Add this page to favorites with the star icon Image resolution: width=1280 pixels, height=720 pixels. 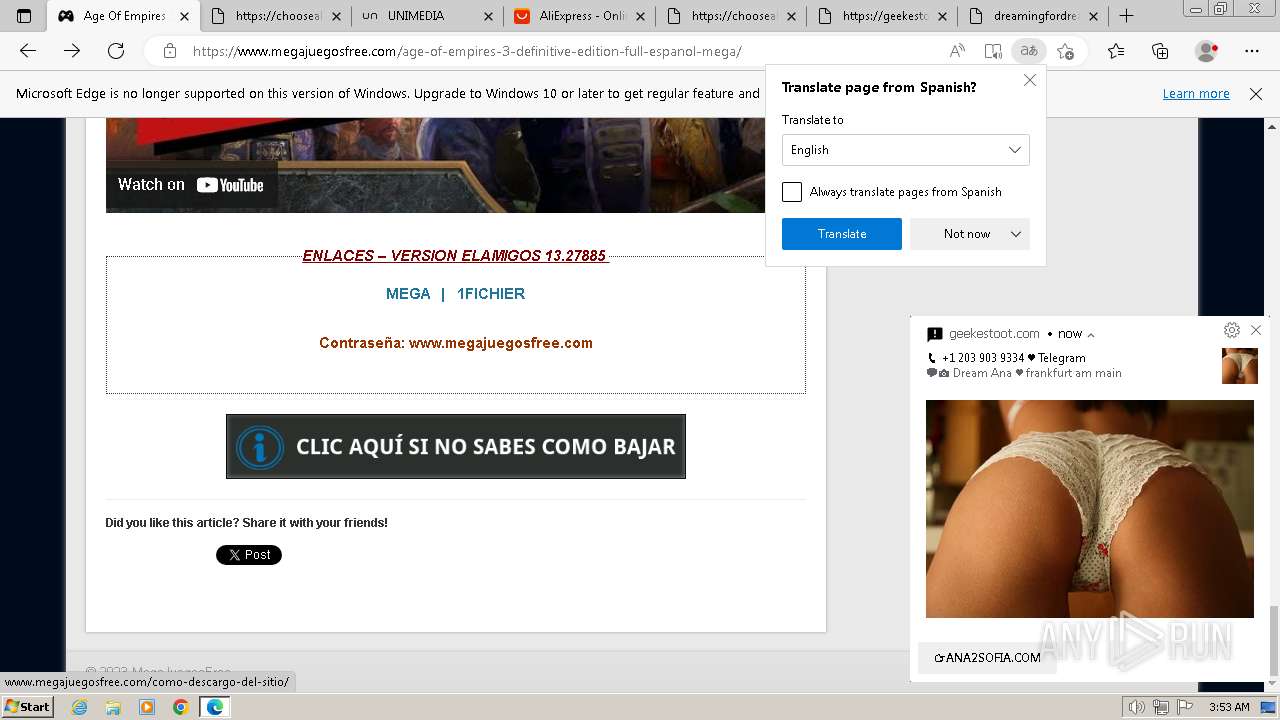1065,51
